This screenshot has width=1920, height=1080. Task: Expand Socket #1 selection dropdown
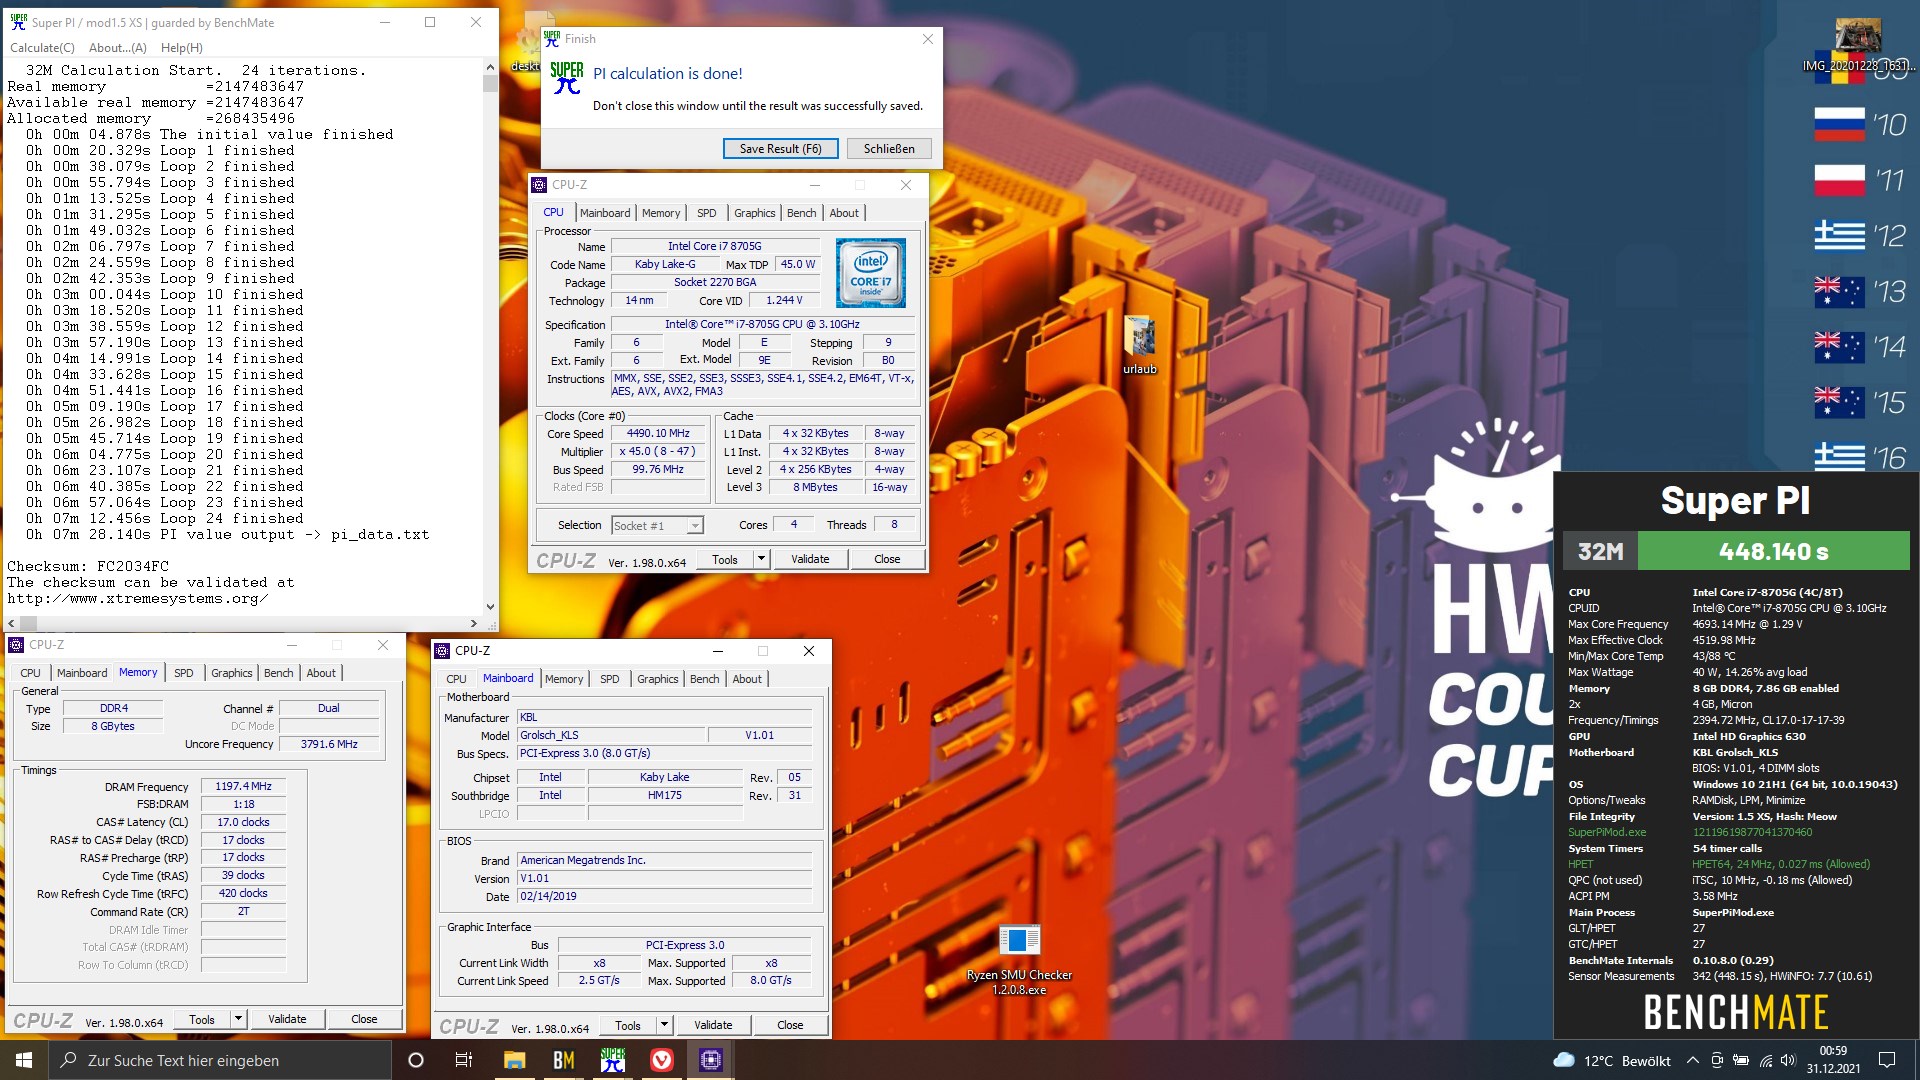point(695,526)
